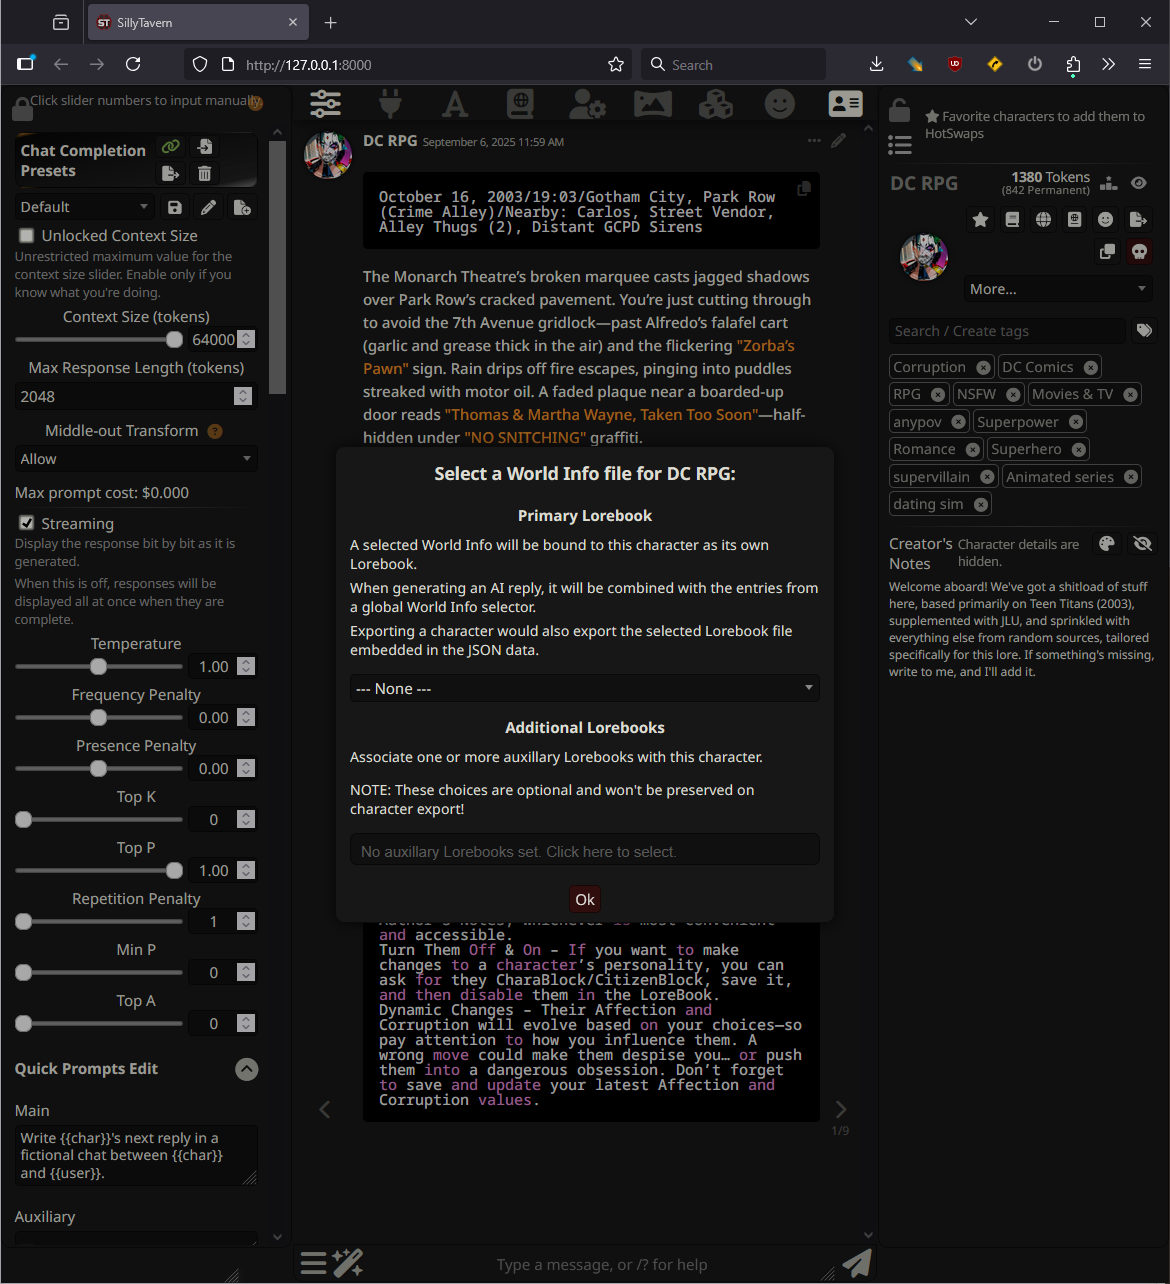
Task: Open the Middle-out Transform Allow dropdown
Action: tap(136, 459)
